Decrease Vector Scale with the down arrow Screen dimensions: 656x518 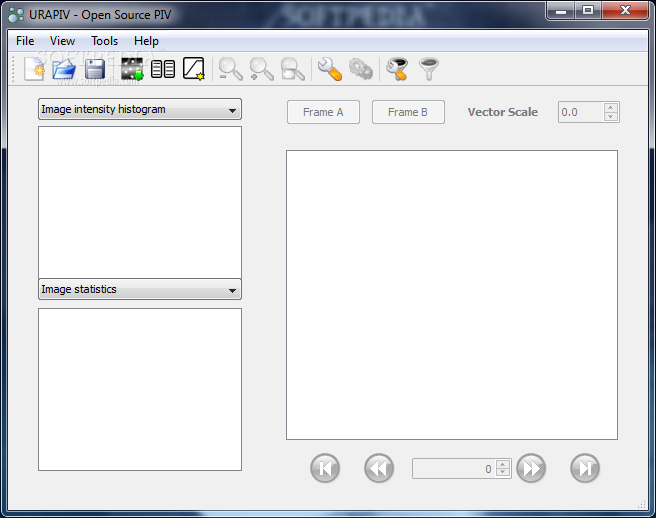point(611,117)
